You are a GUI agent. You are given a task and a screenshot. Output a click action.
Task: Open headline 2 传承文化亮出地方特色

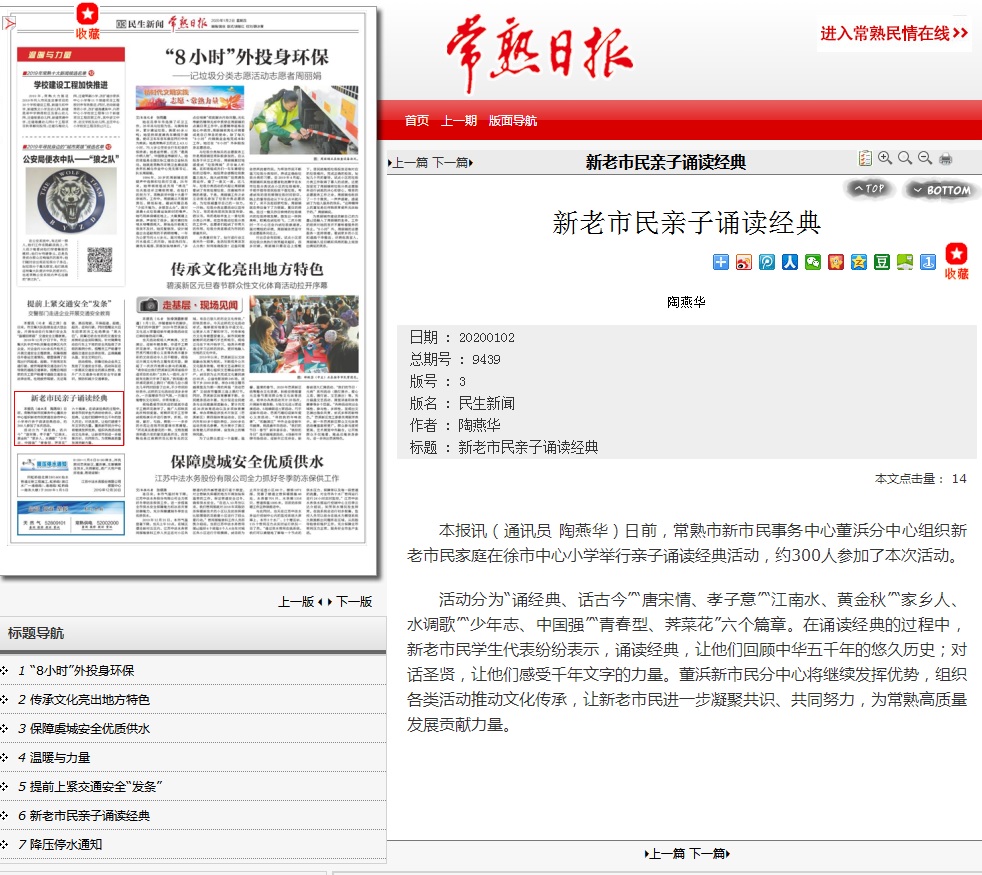(x=90, y=700)
